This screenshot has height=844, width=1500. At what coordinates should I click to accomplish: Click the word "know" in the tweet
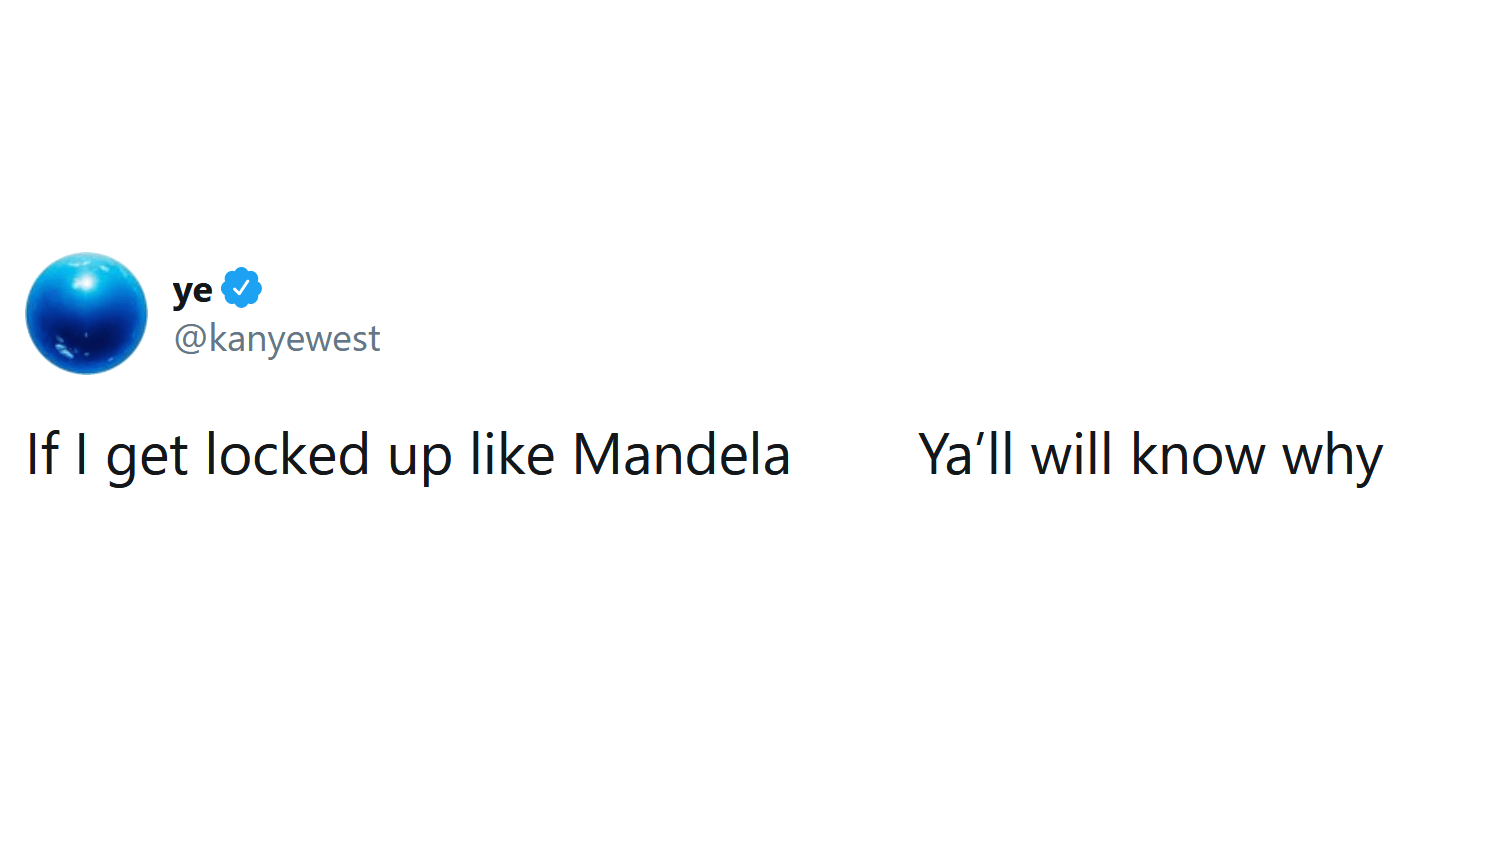coord(1197,455)
